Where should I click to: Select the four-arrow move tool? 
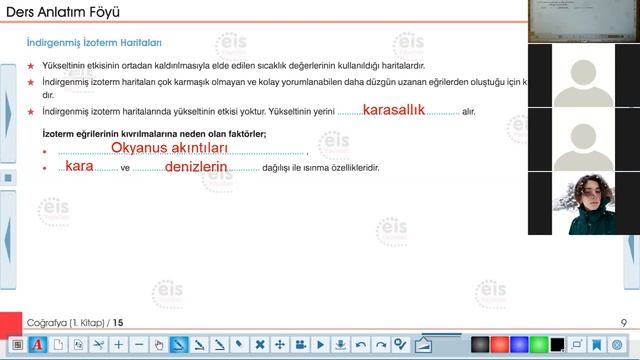pos(280,345)
